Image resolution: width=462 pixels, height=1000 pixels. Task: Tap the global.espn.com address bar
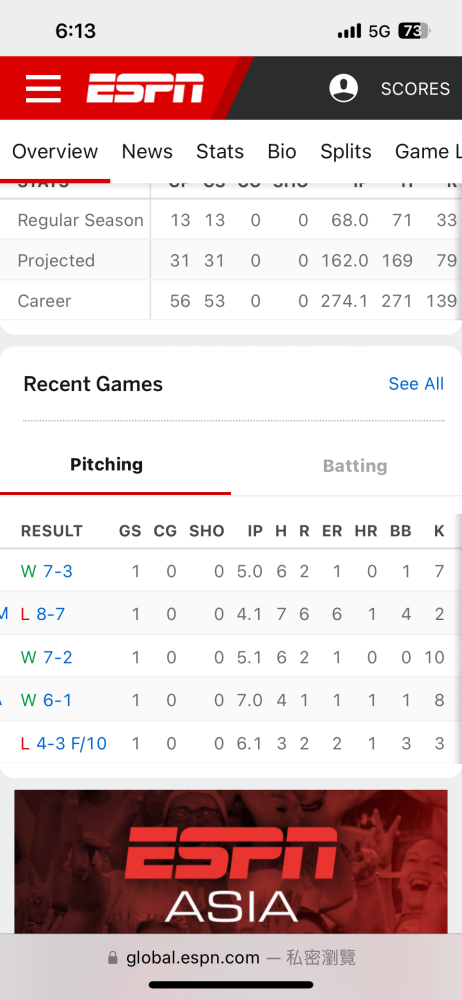tap(231, 958)
